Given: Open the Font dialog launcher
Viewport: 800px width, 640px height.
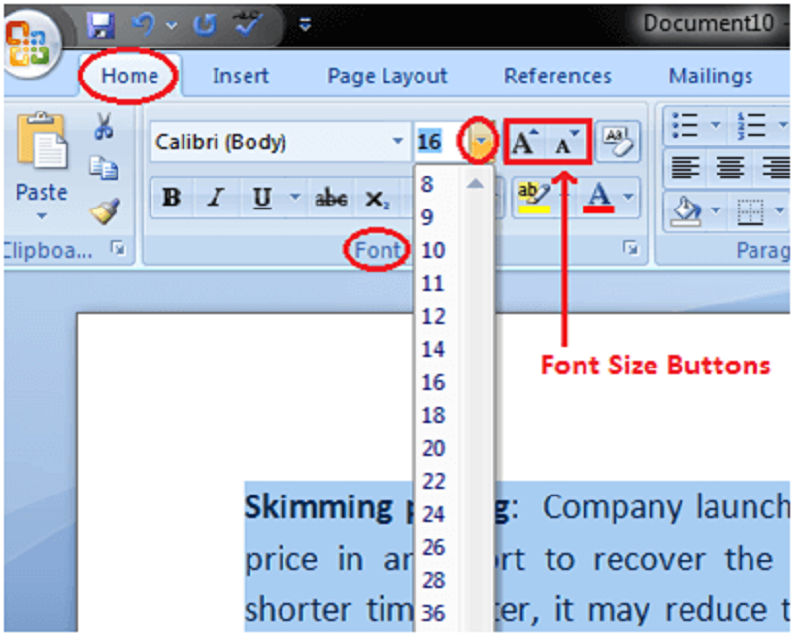Looking at the screenshot, I should click(631, 249).
